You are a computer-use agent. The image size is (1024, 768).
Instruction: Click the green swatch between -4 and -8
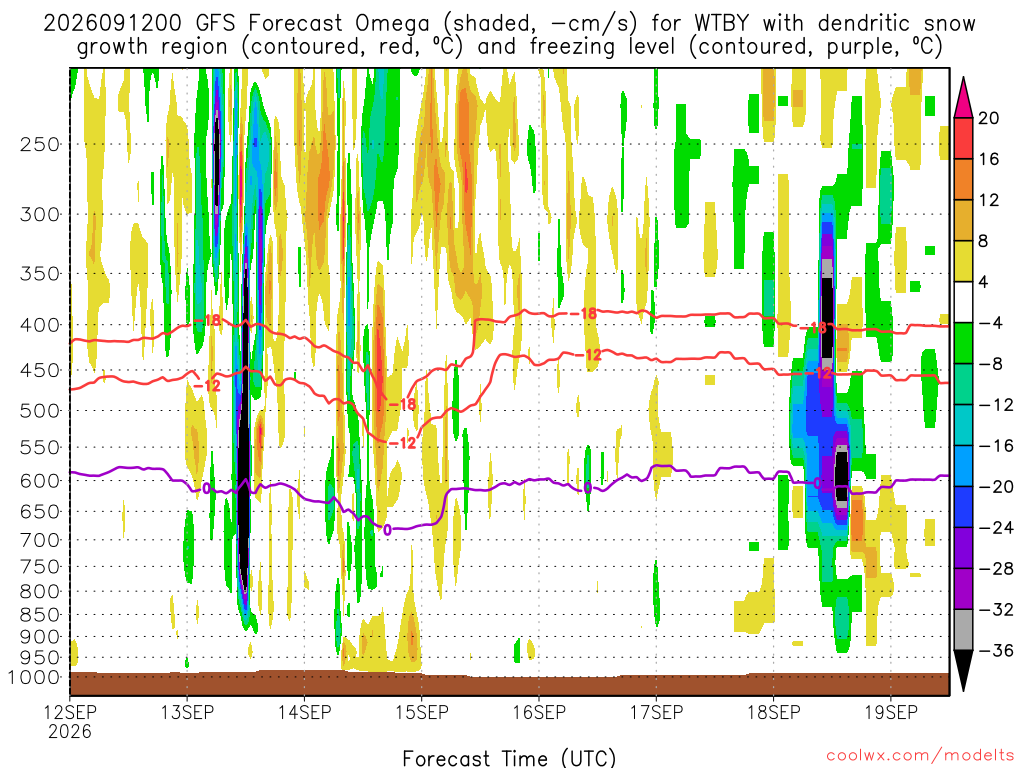(x=963, y=343)
